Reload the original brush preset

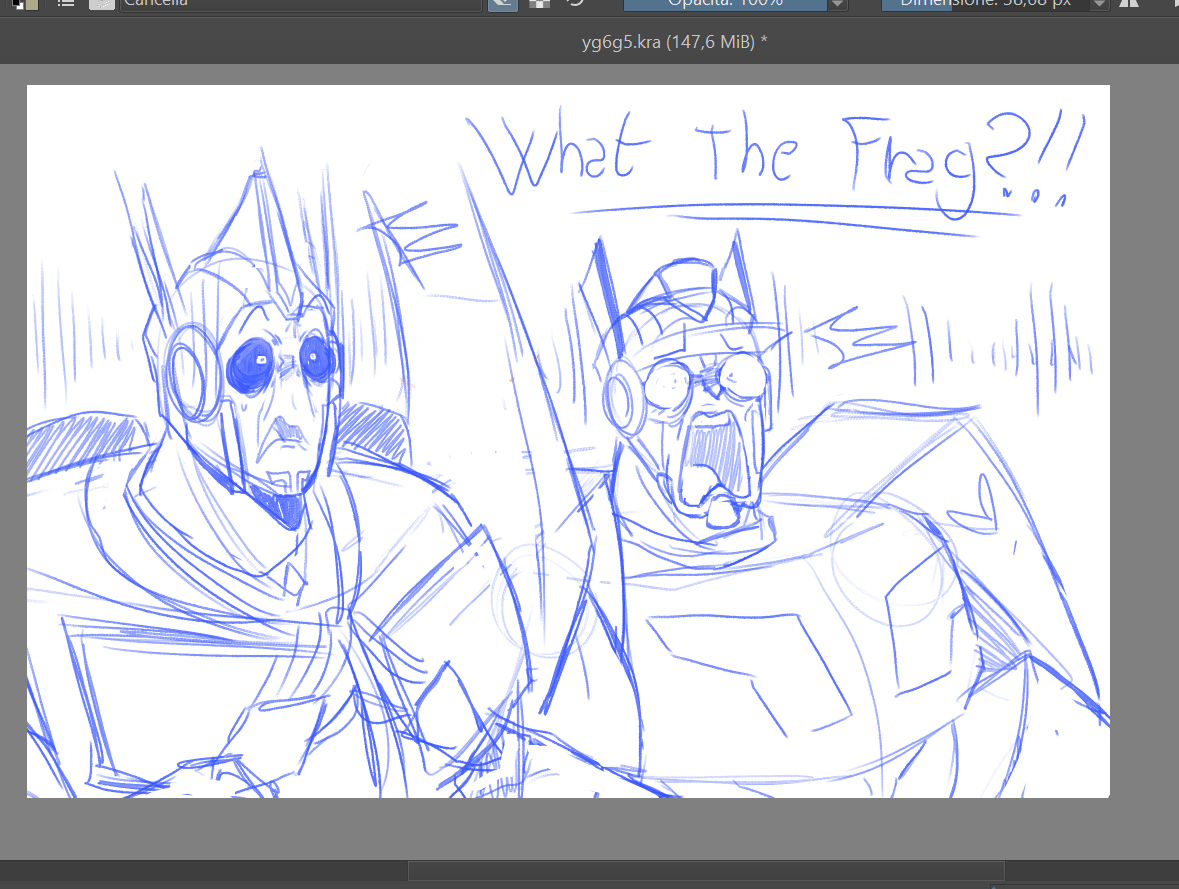(x=575, y=4)
